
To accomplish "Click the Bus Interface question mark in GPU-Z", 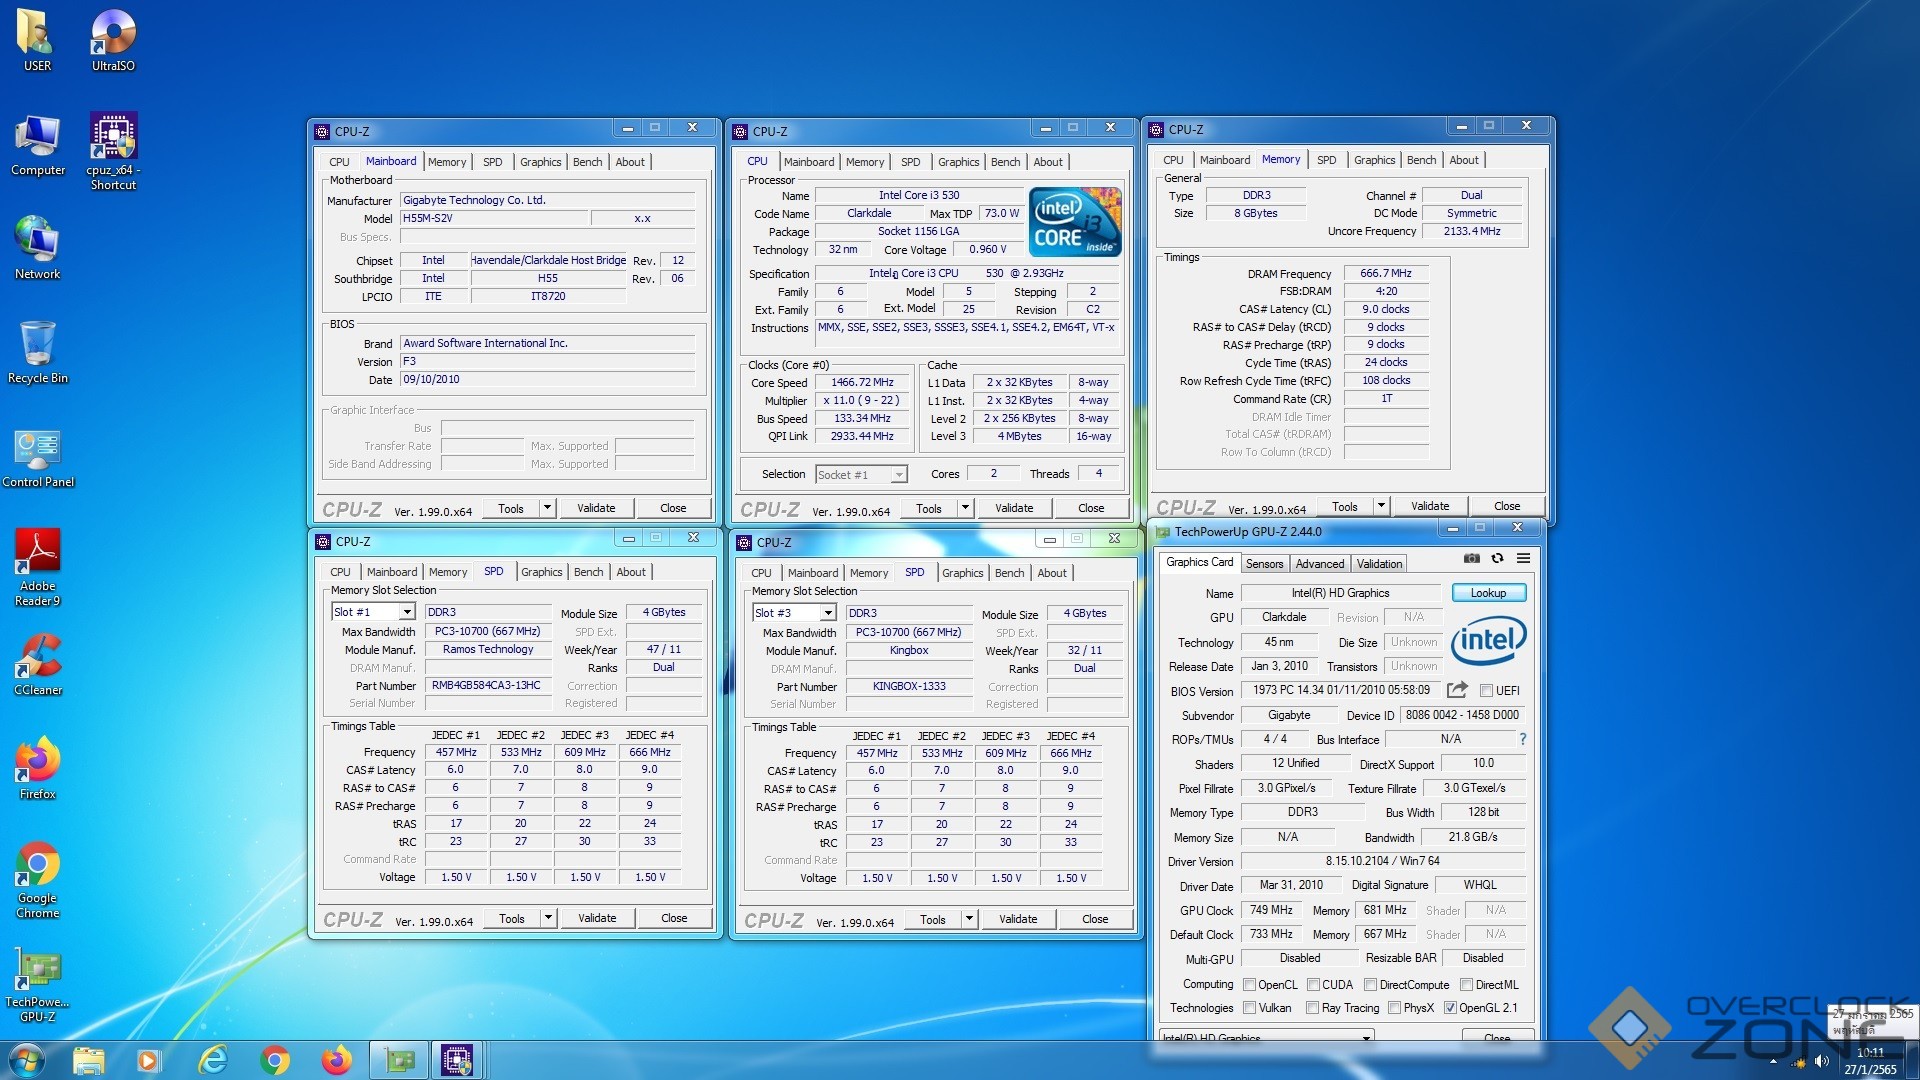I will click(x=1522, y=739).
